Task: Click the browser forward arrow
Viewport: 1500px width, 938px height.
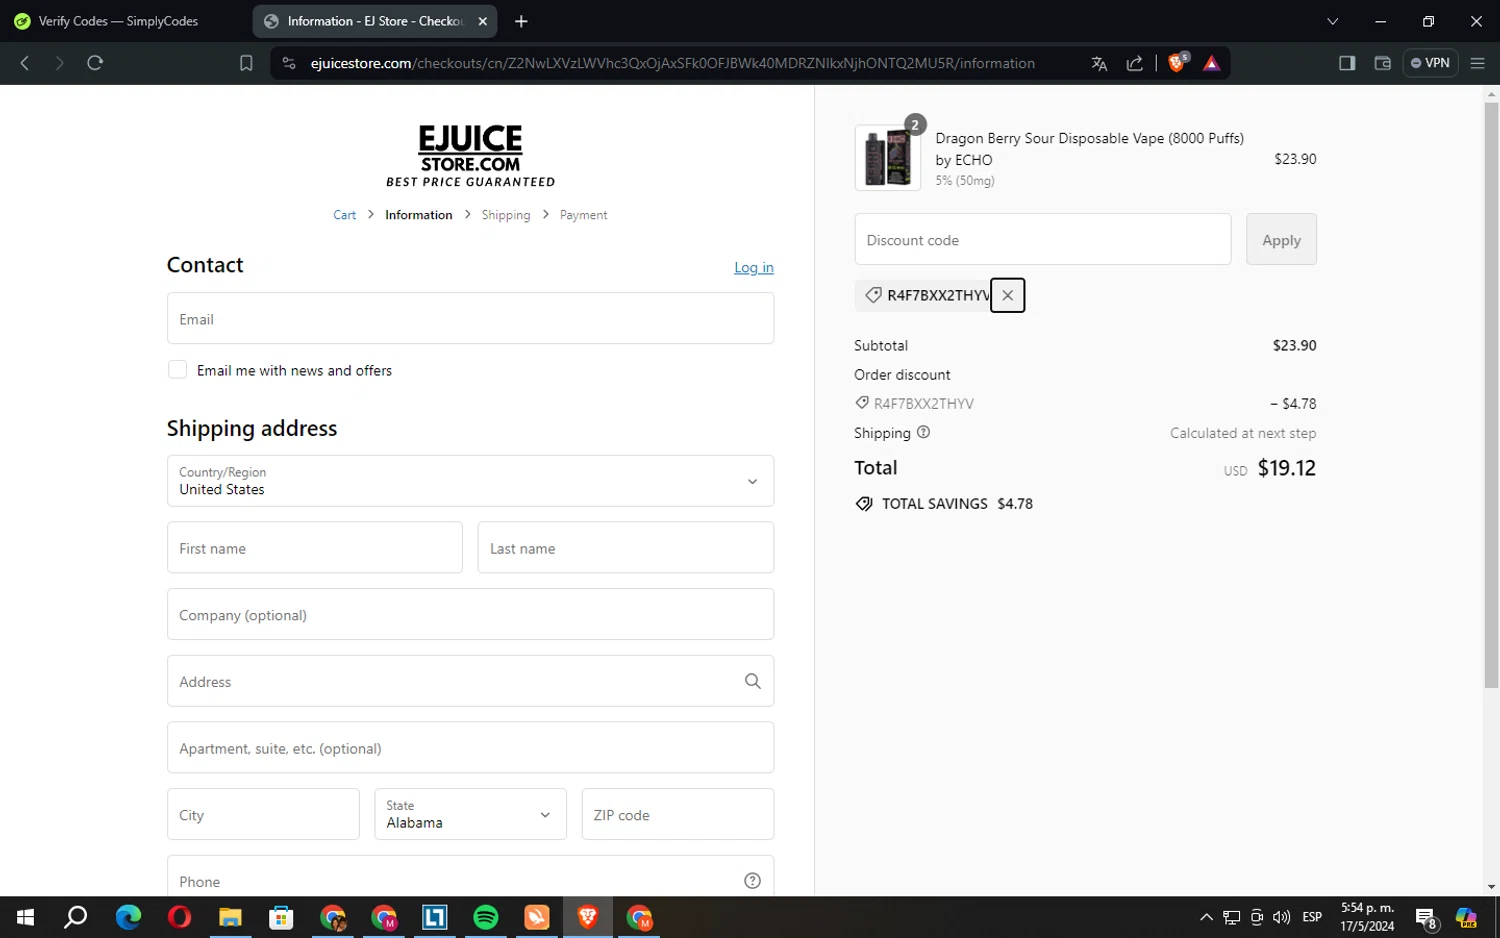Action: click(60, 63)
